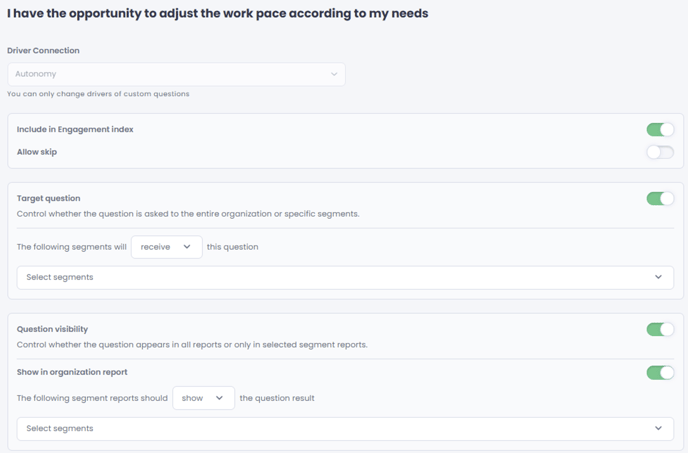Enable the Allow skip toggle

tap(660, 152)
